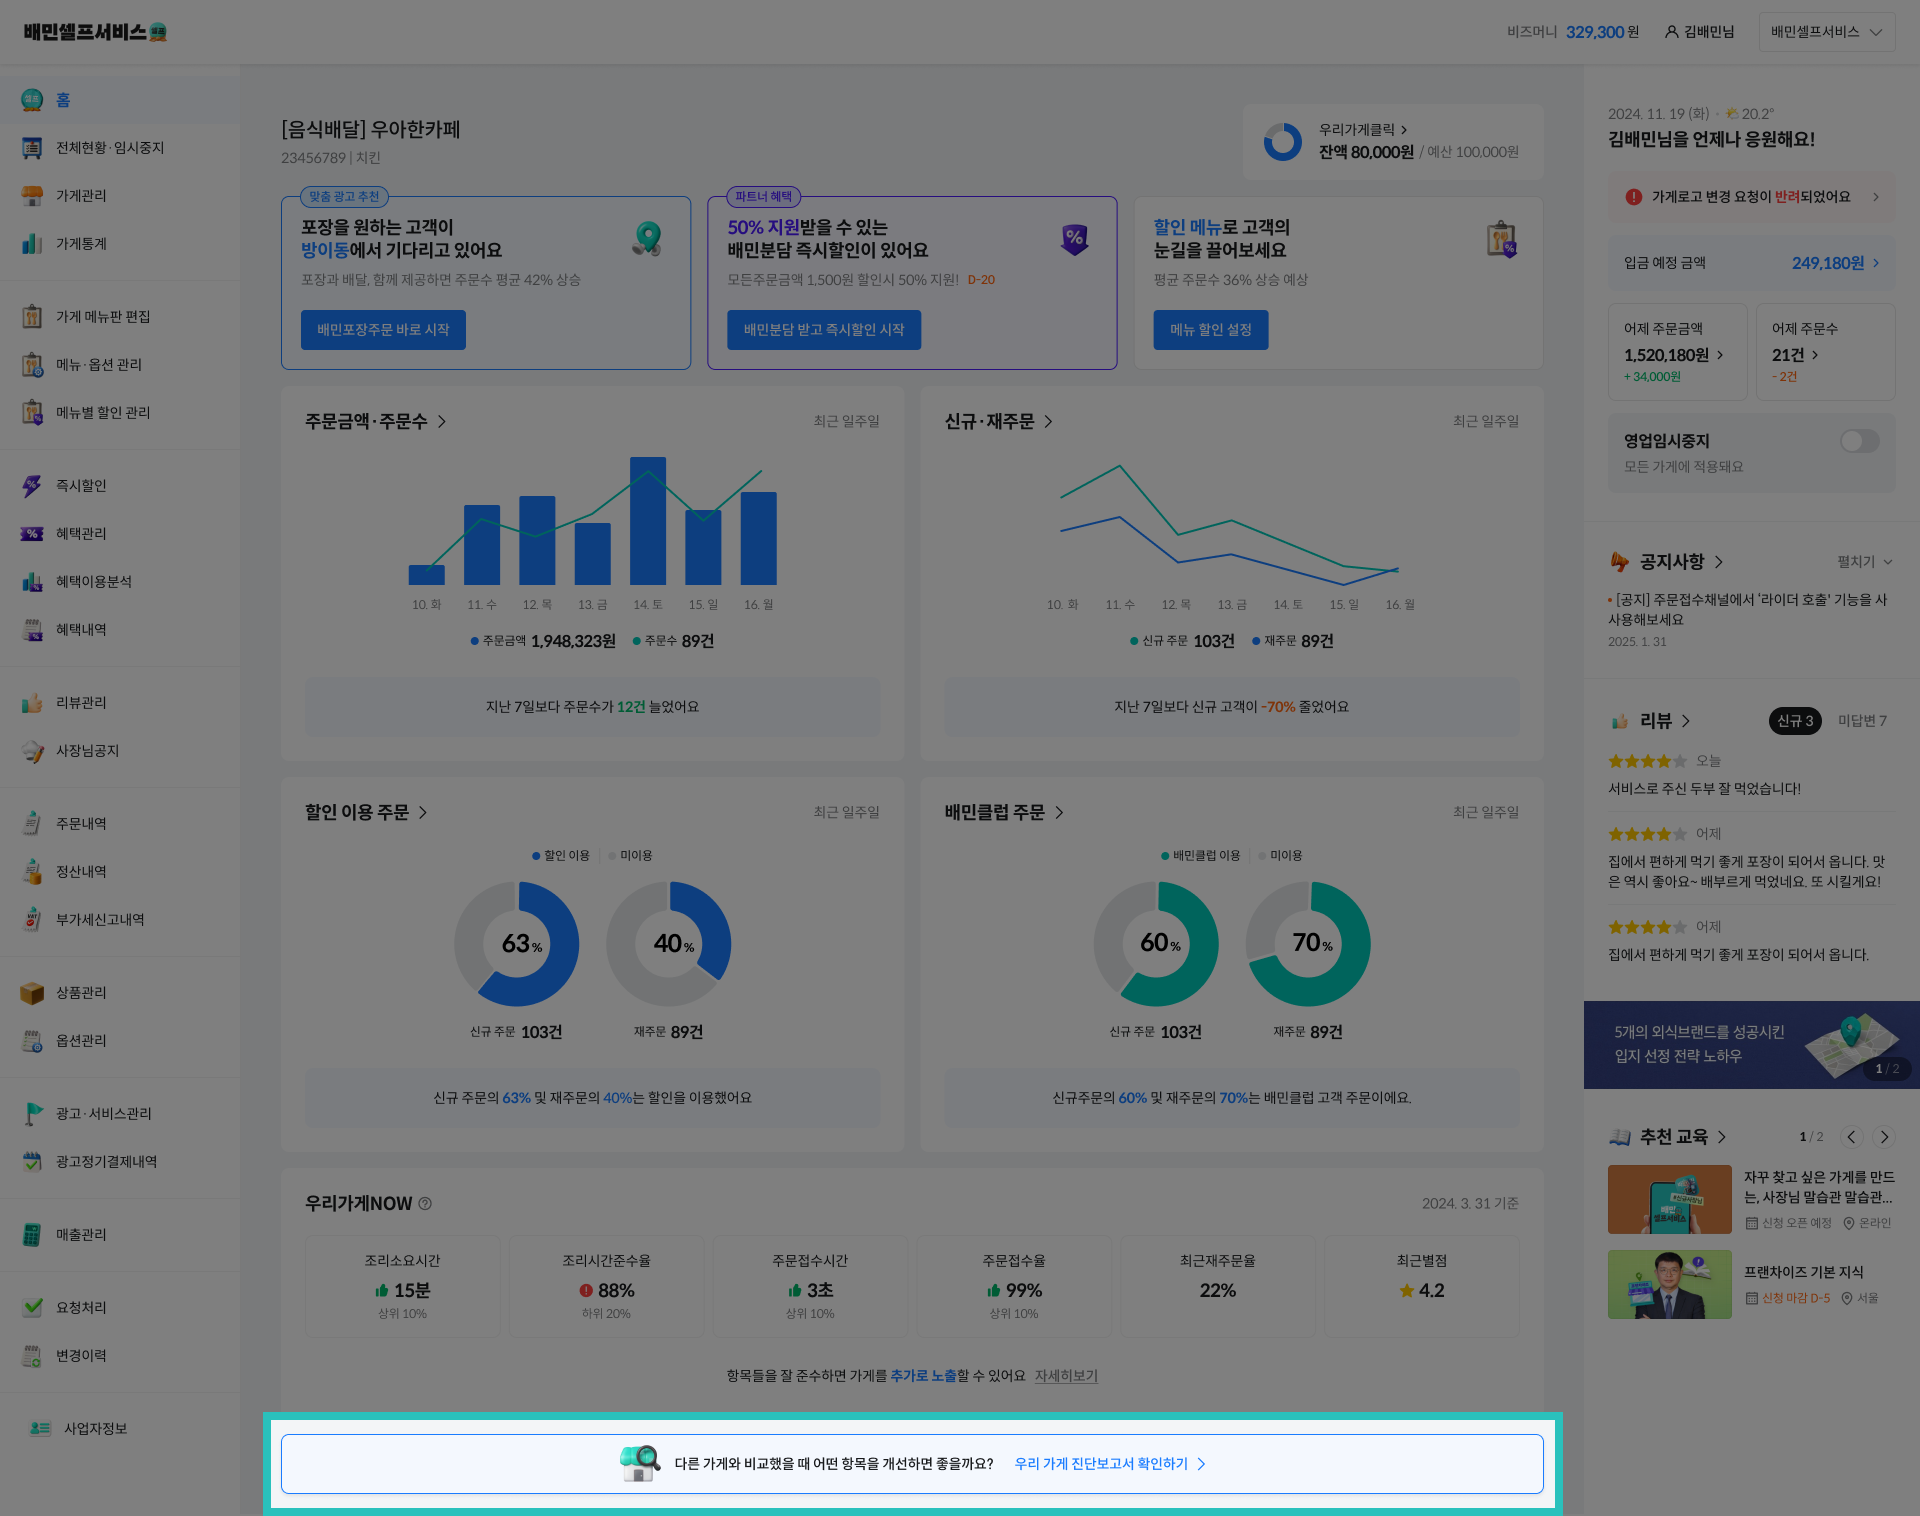Select the 정산내역 icon
The image size is (1920, 1516).
[x=32, y=872]
